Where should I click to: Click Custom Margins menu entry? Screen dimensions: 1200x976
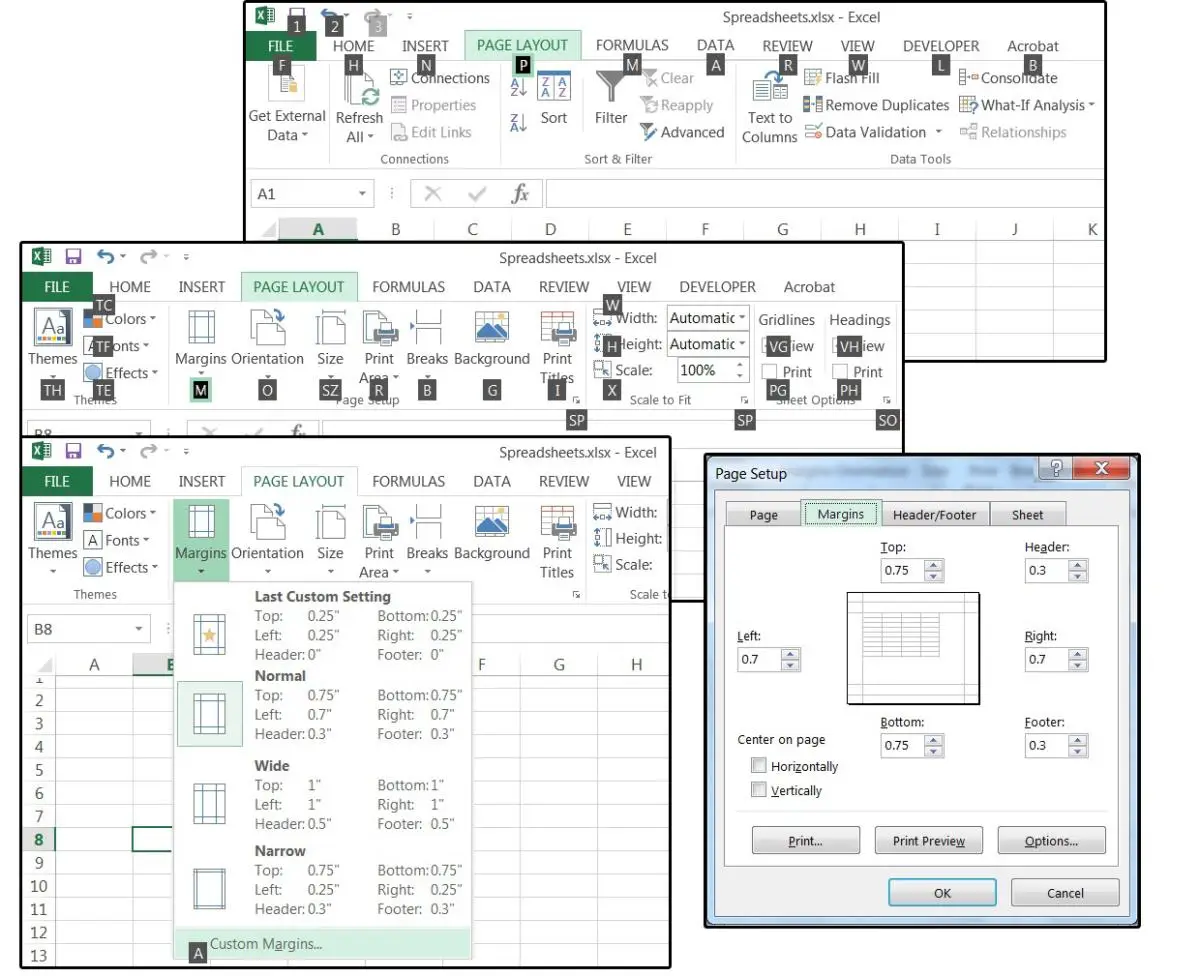321,943
